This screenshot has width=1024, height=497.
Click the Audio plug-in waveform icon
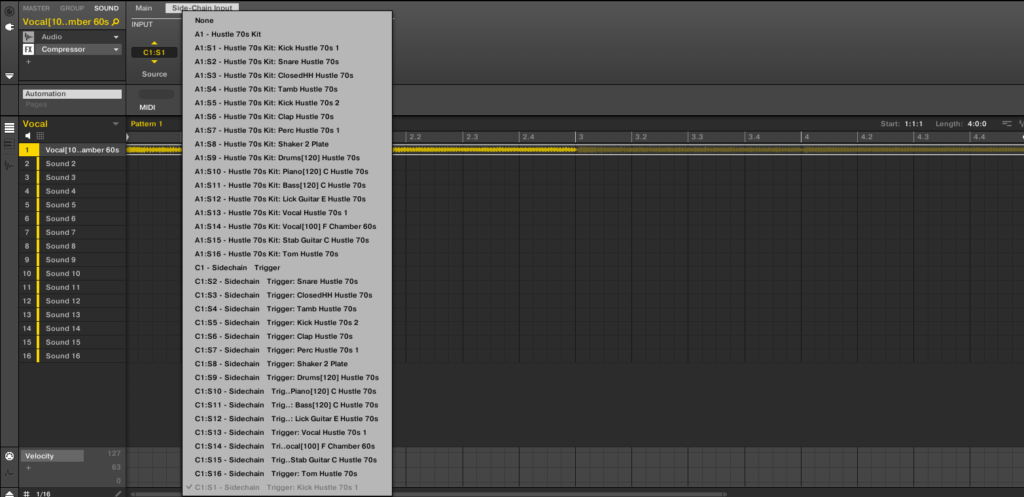tap(29, 36)
